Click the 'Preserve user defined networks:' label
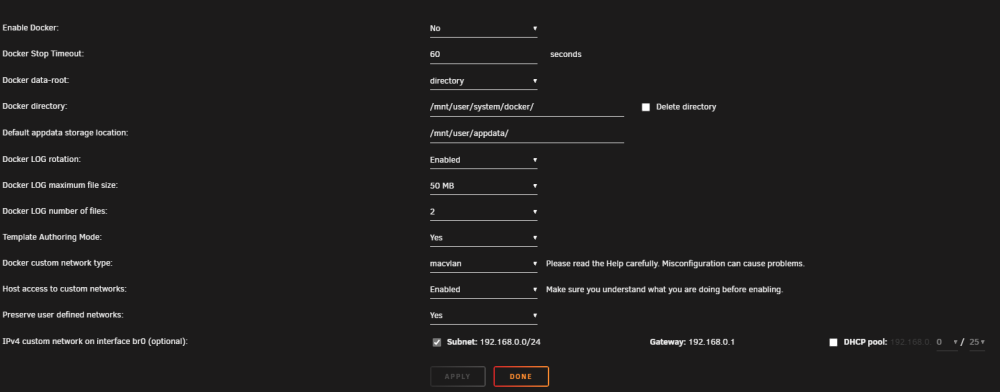 click(63, 315)
